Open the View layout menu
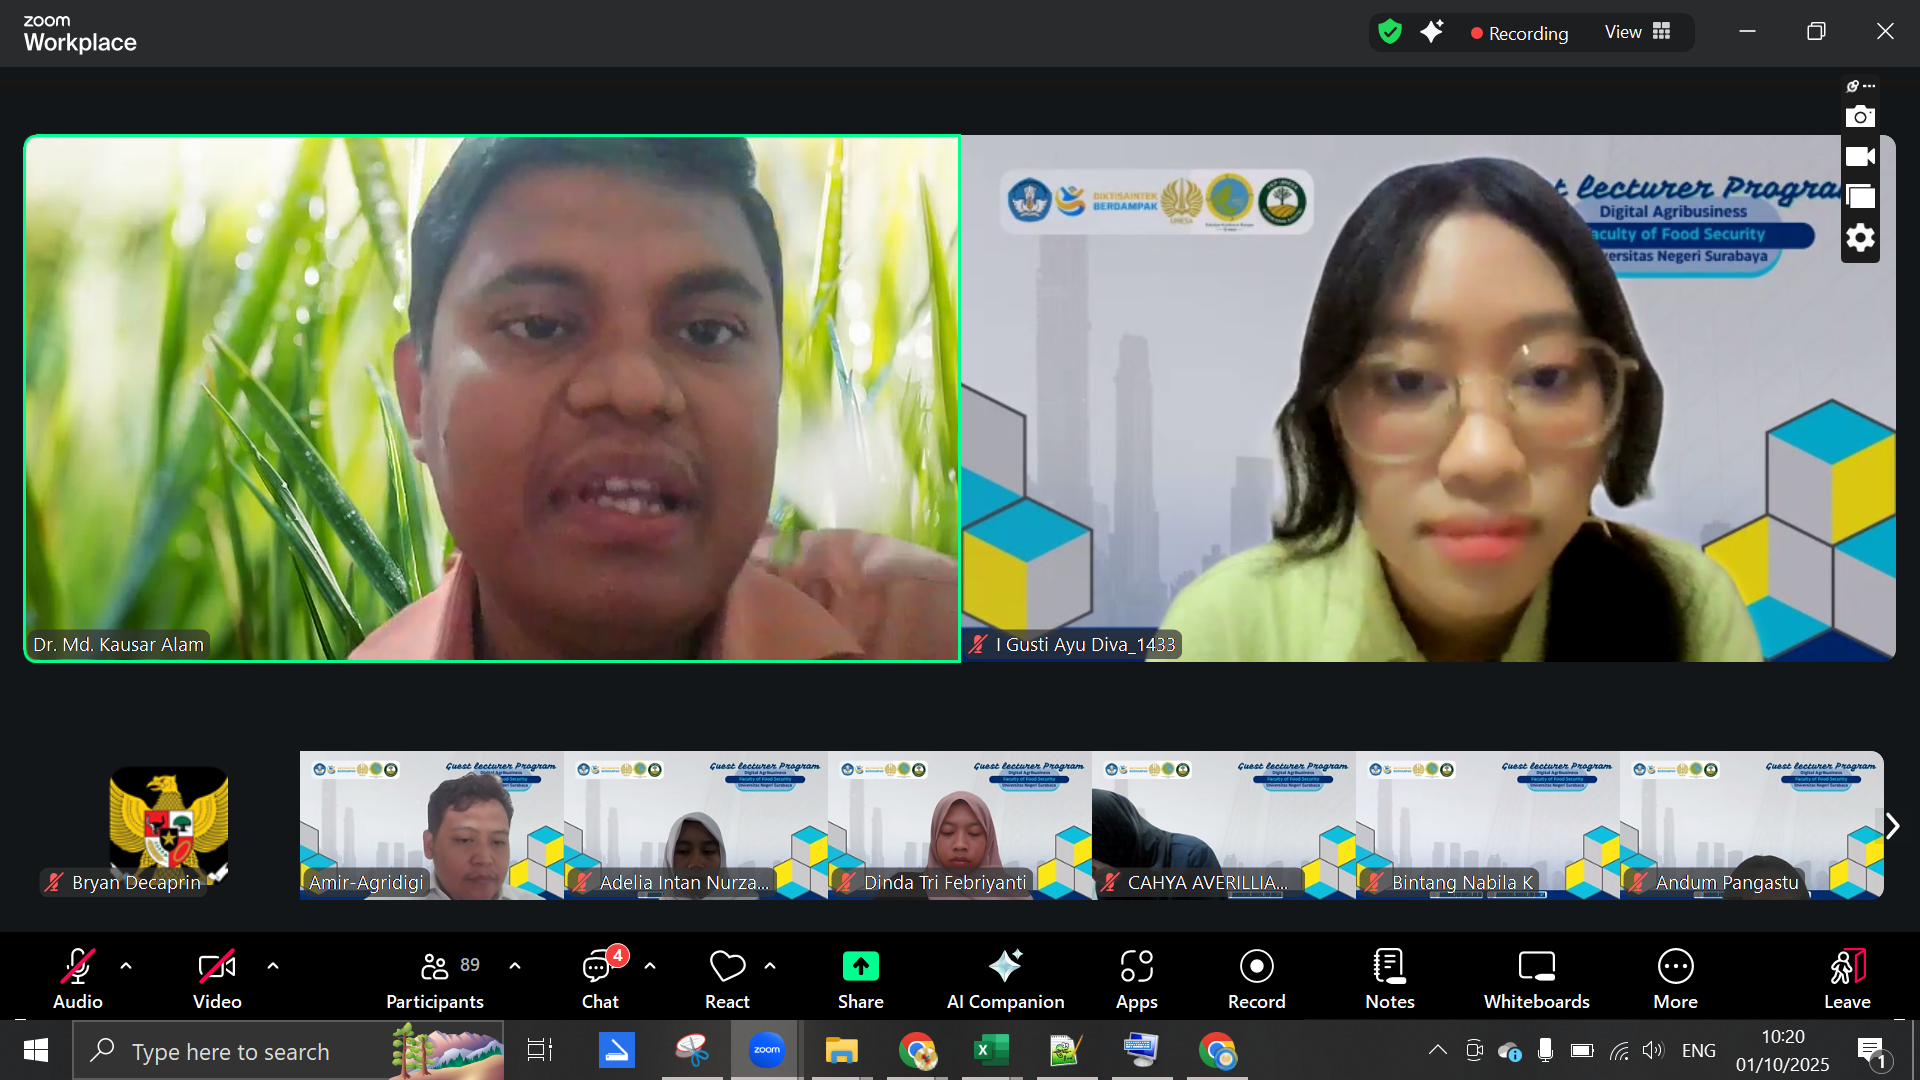1920x1080 pixels. [1637, 32]
